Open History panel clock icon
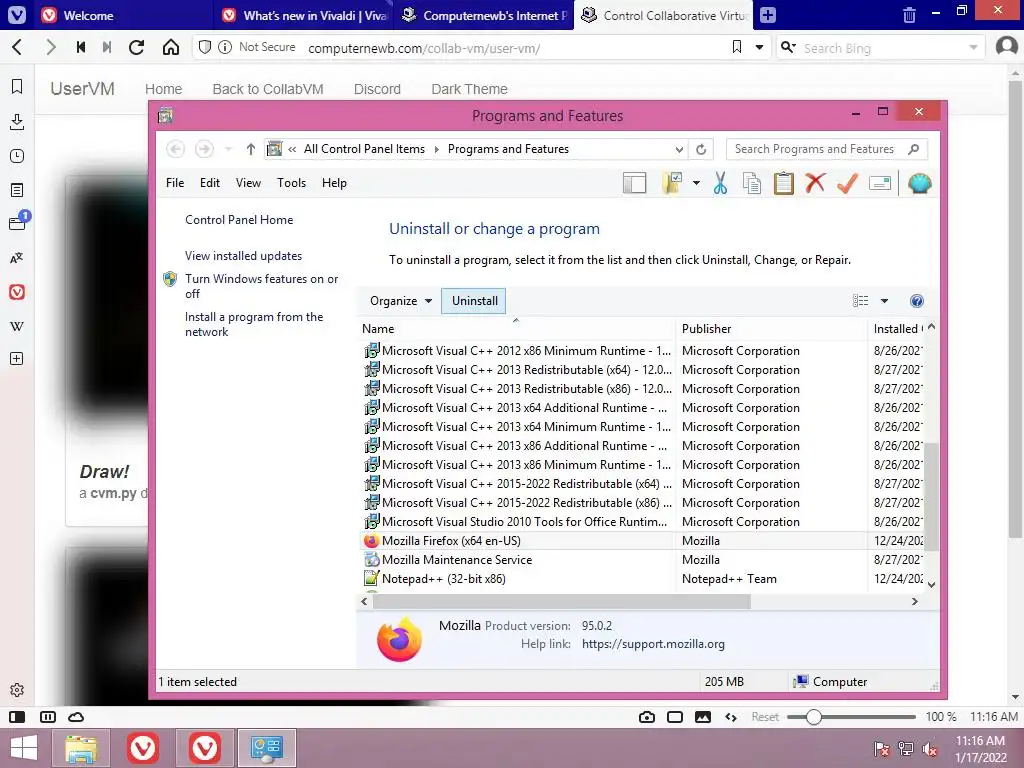The width and height of the screenshot is (1024, 768). [x=17, y=156]
